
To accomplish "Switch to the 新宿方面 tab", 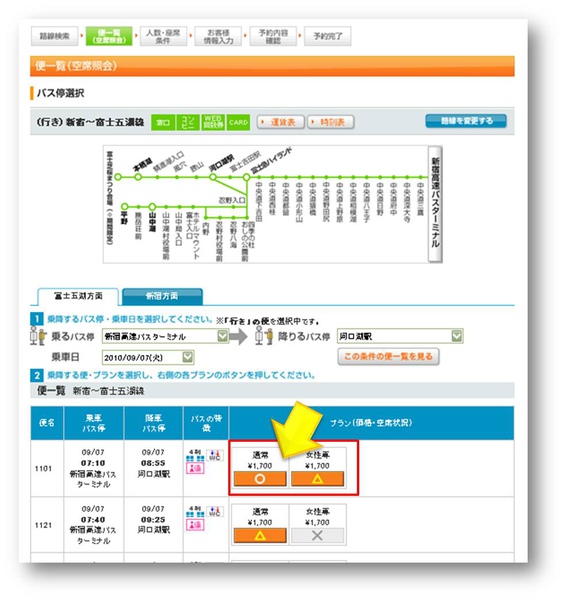I will click(162, 296).
